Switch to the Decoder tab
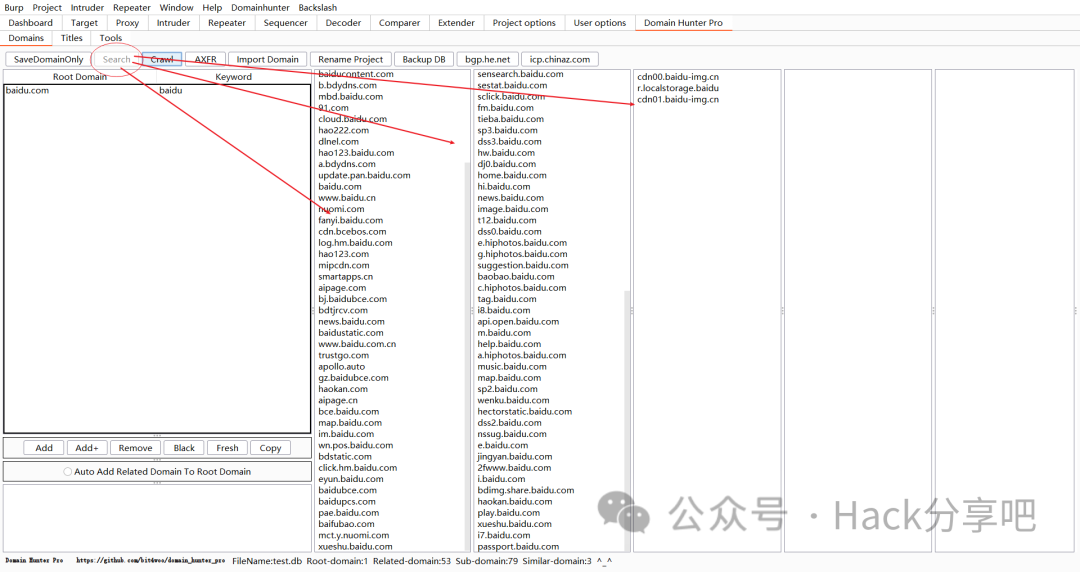This screenshot has height=572, width=1080. [343, 23]
